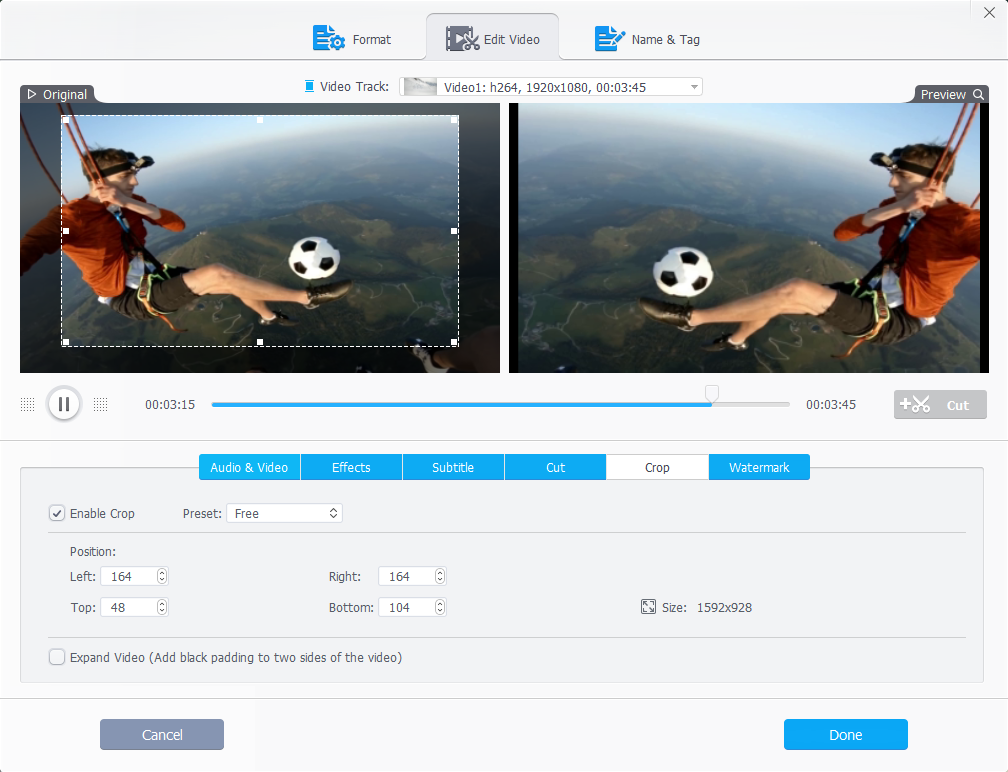Click the Bottom position input field

(406, 607)
